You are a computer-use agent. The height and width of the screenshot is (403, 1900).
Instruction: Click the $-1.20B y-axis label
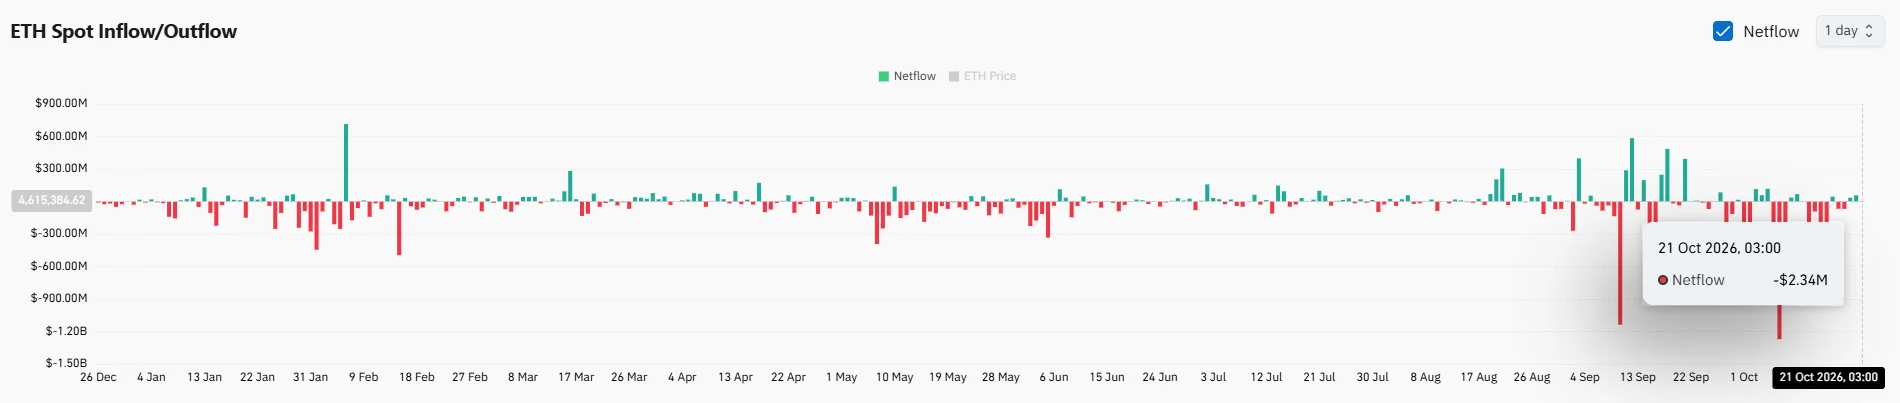coord(66,331)
